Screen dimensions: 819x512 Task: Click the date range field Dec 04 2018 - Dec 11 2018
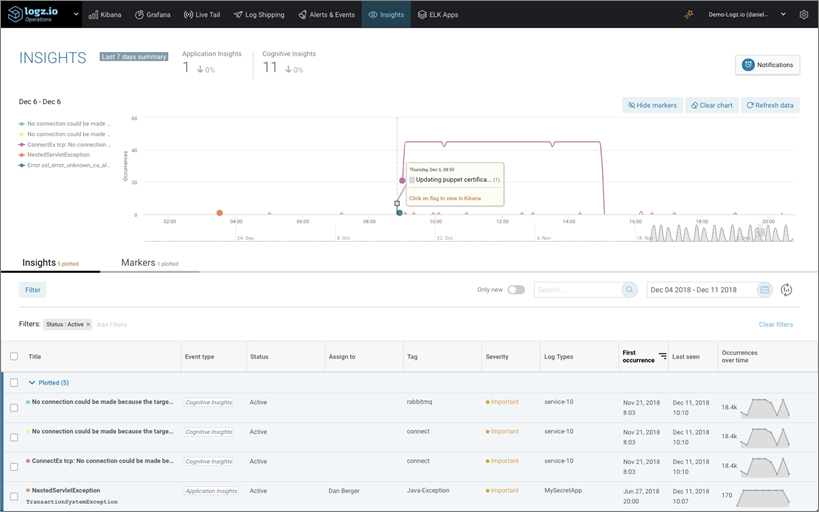[701, 290]
